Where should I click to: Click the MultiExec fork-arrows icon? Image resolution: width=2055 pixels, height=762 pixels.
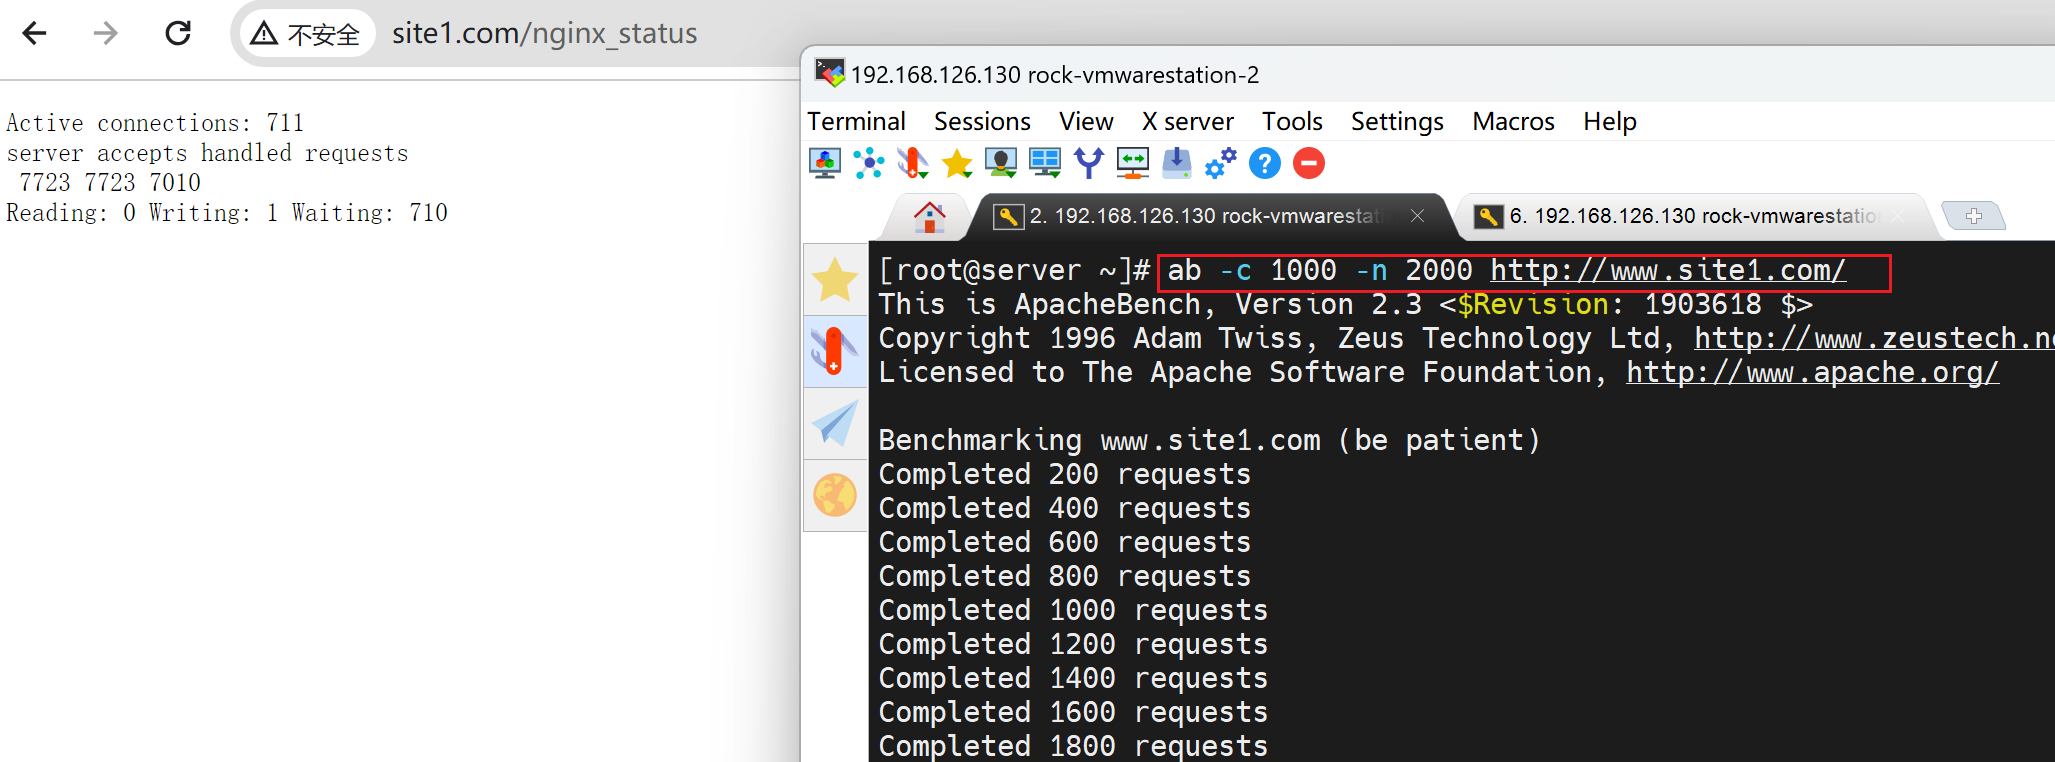coord(1088,163)
